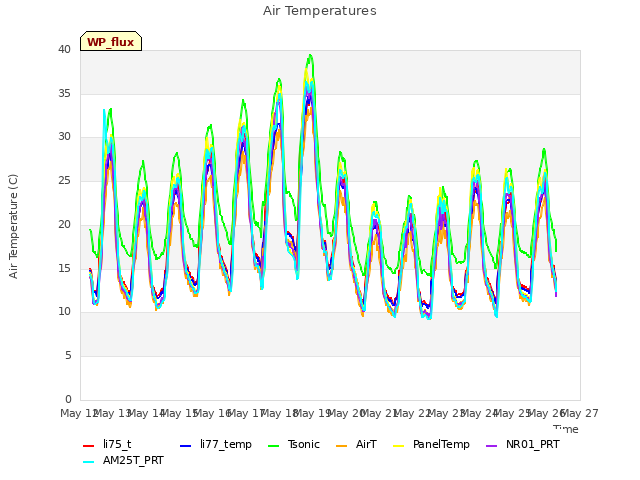Image resolution: width=640 pixels, height=480 pixels.
Task: Click the green Tsonic legend swatch
Action: click(x=274, y=446)
